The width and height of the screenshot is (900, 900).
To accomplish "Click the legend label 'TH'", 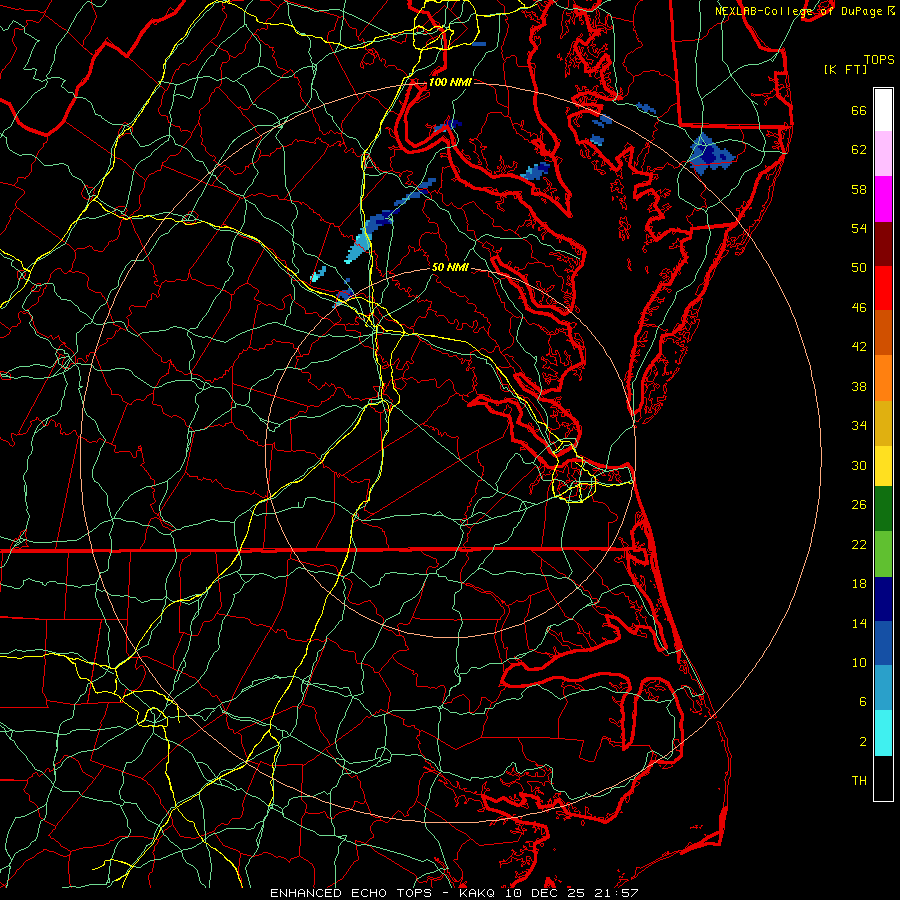I will [x=859, y=781].
